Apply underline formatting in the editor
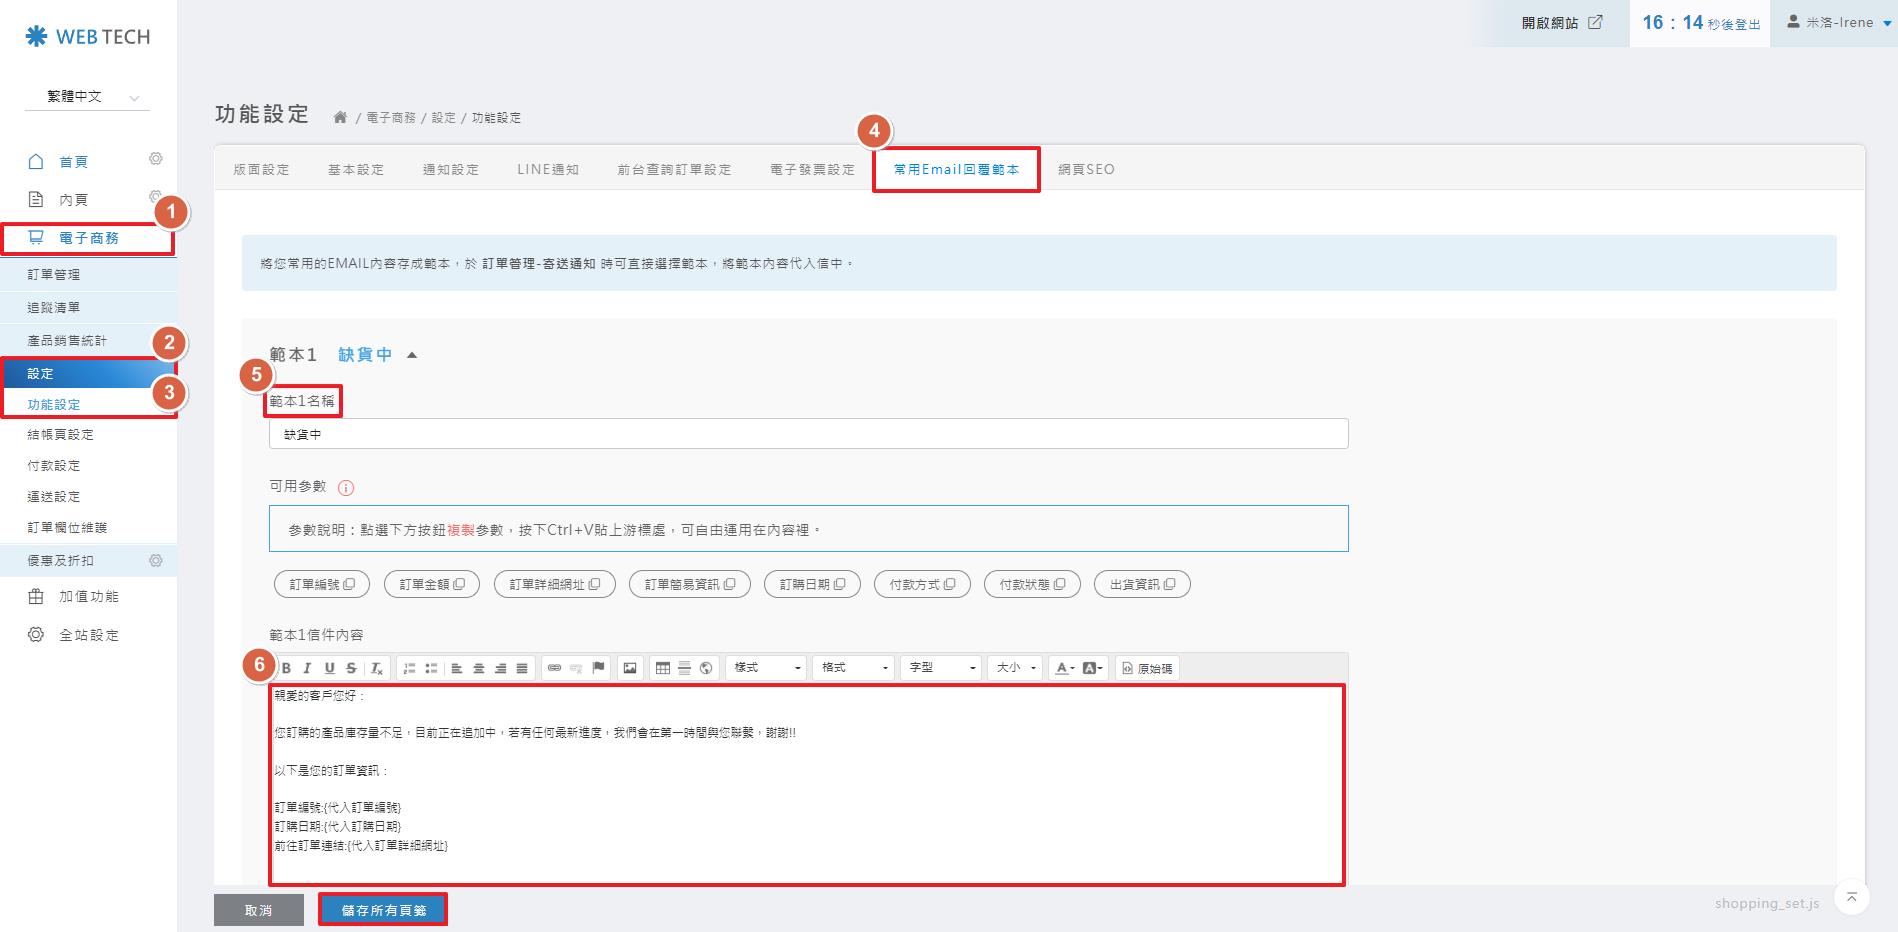The width and height of the screenshot is (1898, 932). [x=329, y=668]
